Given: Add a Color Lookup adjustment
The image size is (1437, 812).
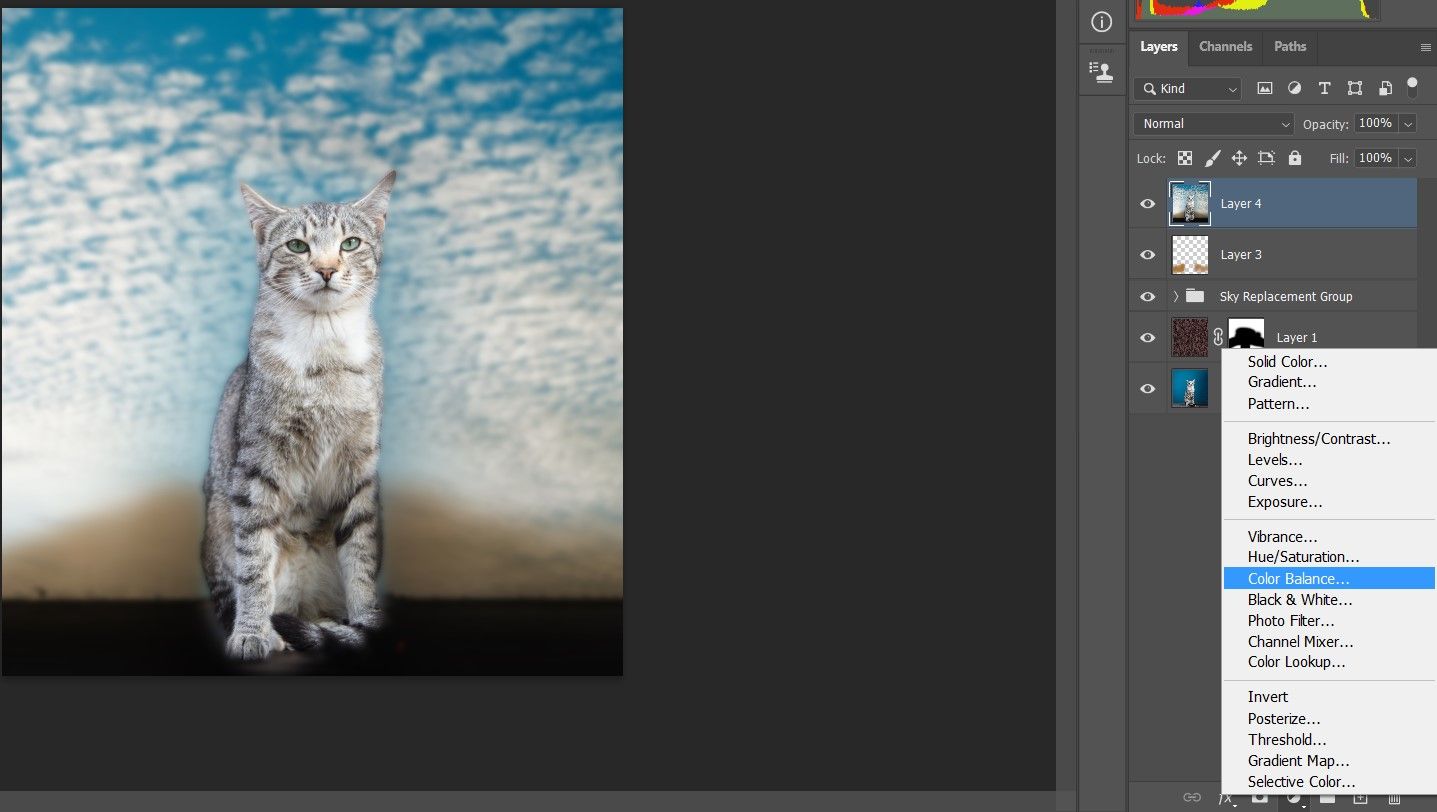Looking at the screenshot, I should (1329, 662).
